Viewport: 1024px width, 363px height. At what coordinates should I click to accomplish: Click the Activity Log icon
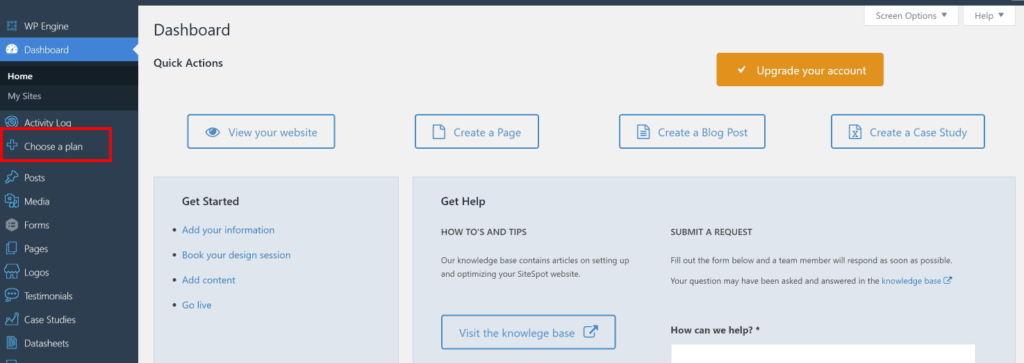pos(11,122)
